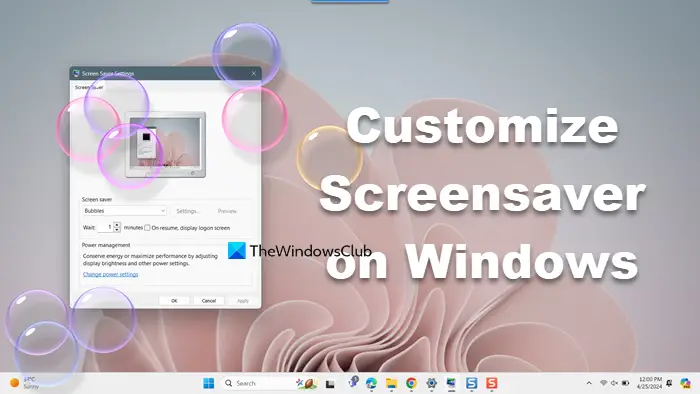Open the Change power settings link
This screenshot has width=700, height=394.
pyautogui.click(x=110, y=274)
